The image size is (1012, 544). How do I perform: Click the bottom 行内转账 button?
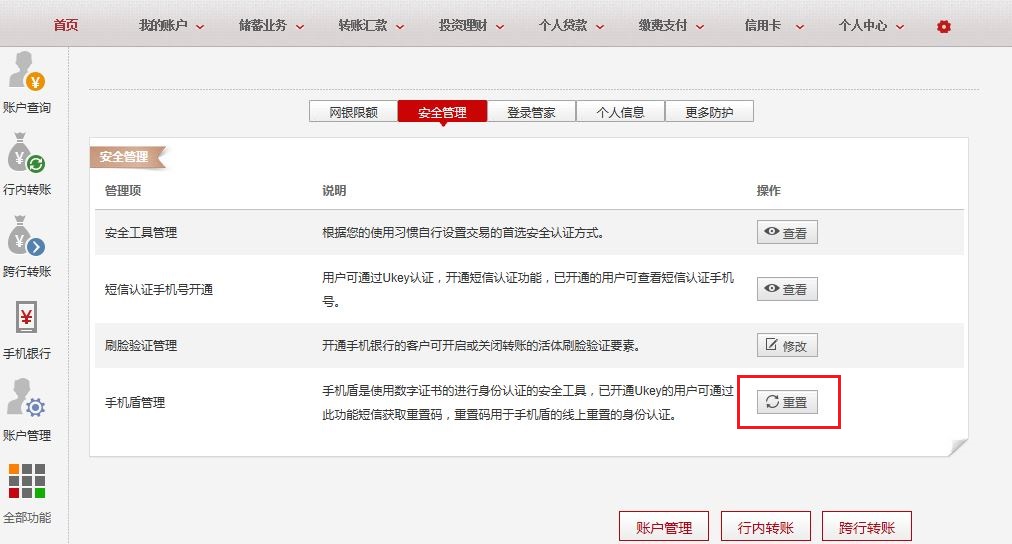765,527
